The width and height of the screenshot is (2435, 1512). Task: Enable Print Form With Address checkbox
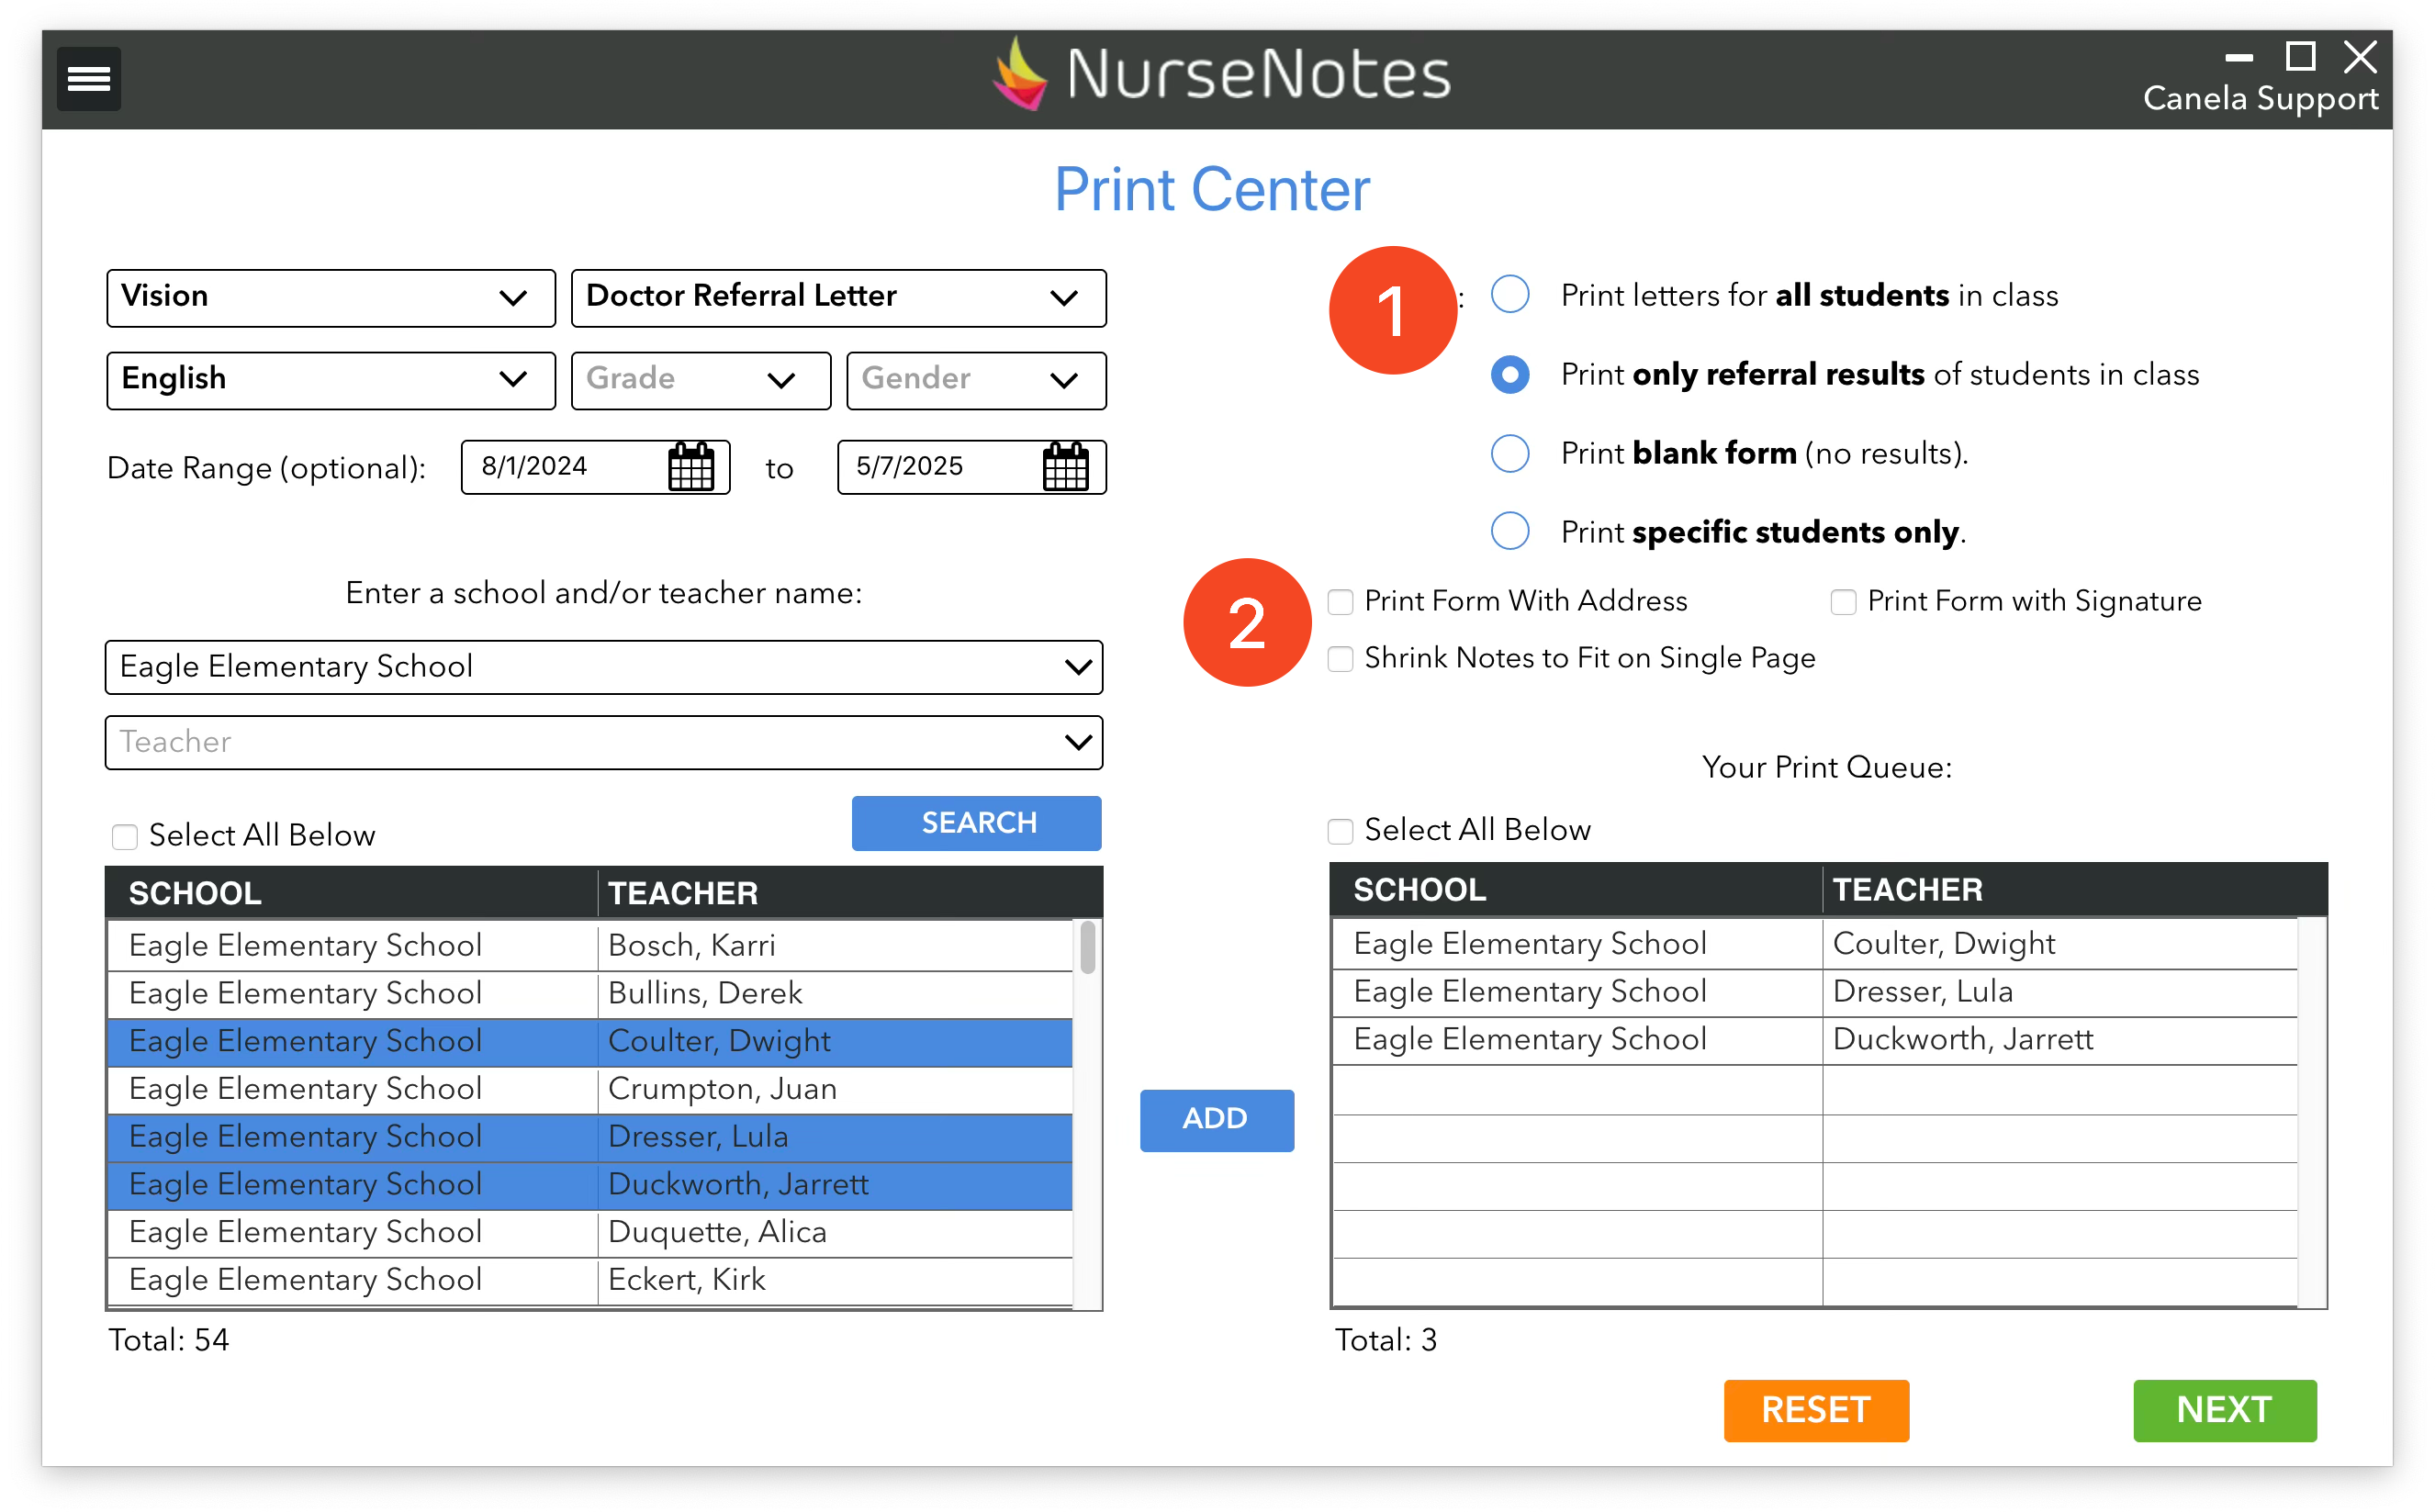pos(1340,602)
